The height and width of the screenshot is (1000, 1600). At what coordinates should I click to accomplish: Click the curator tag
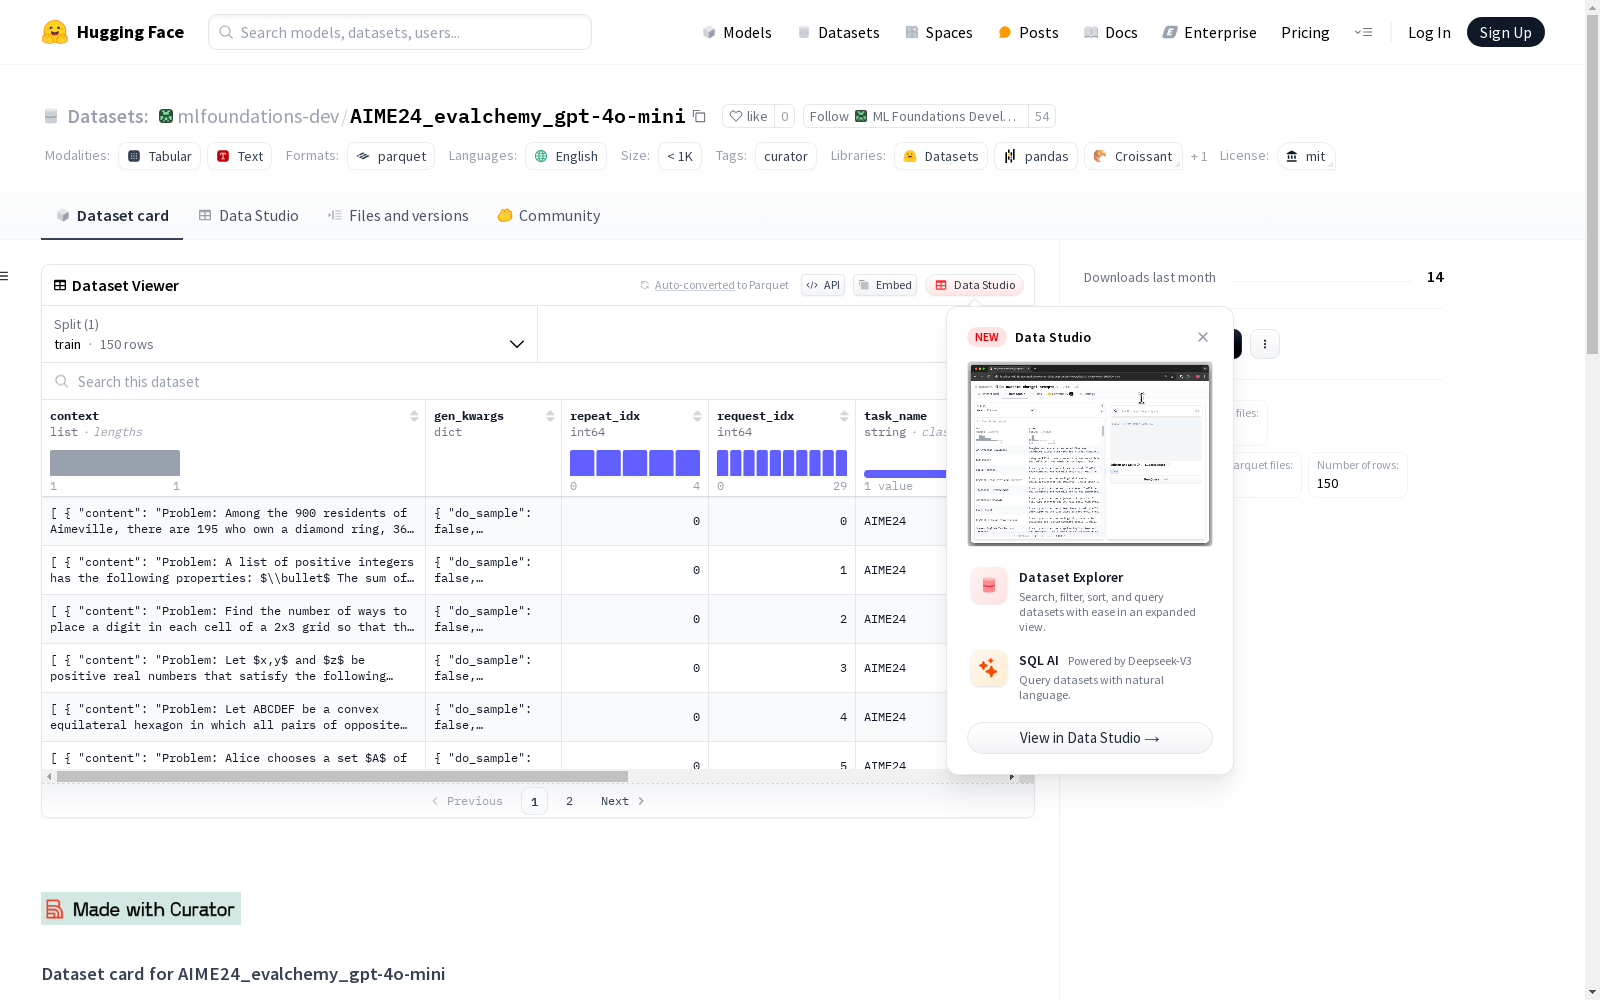786,156
